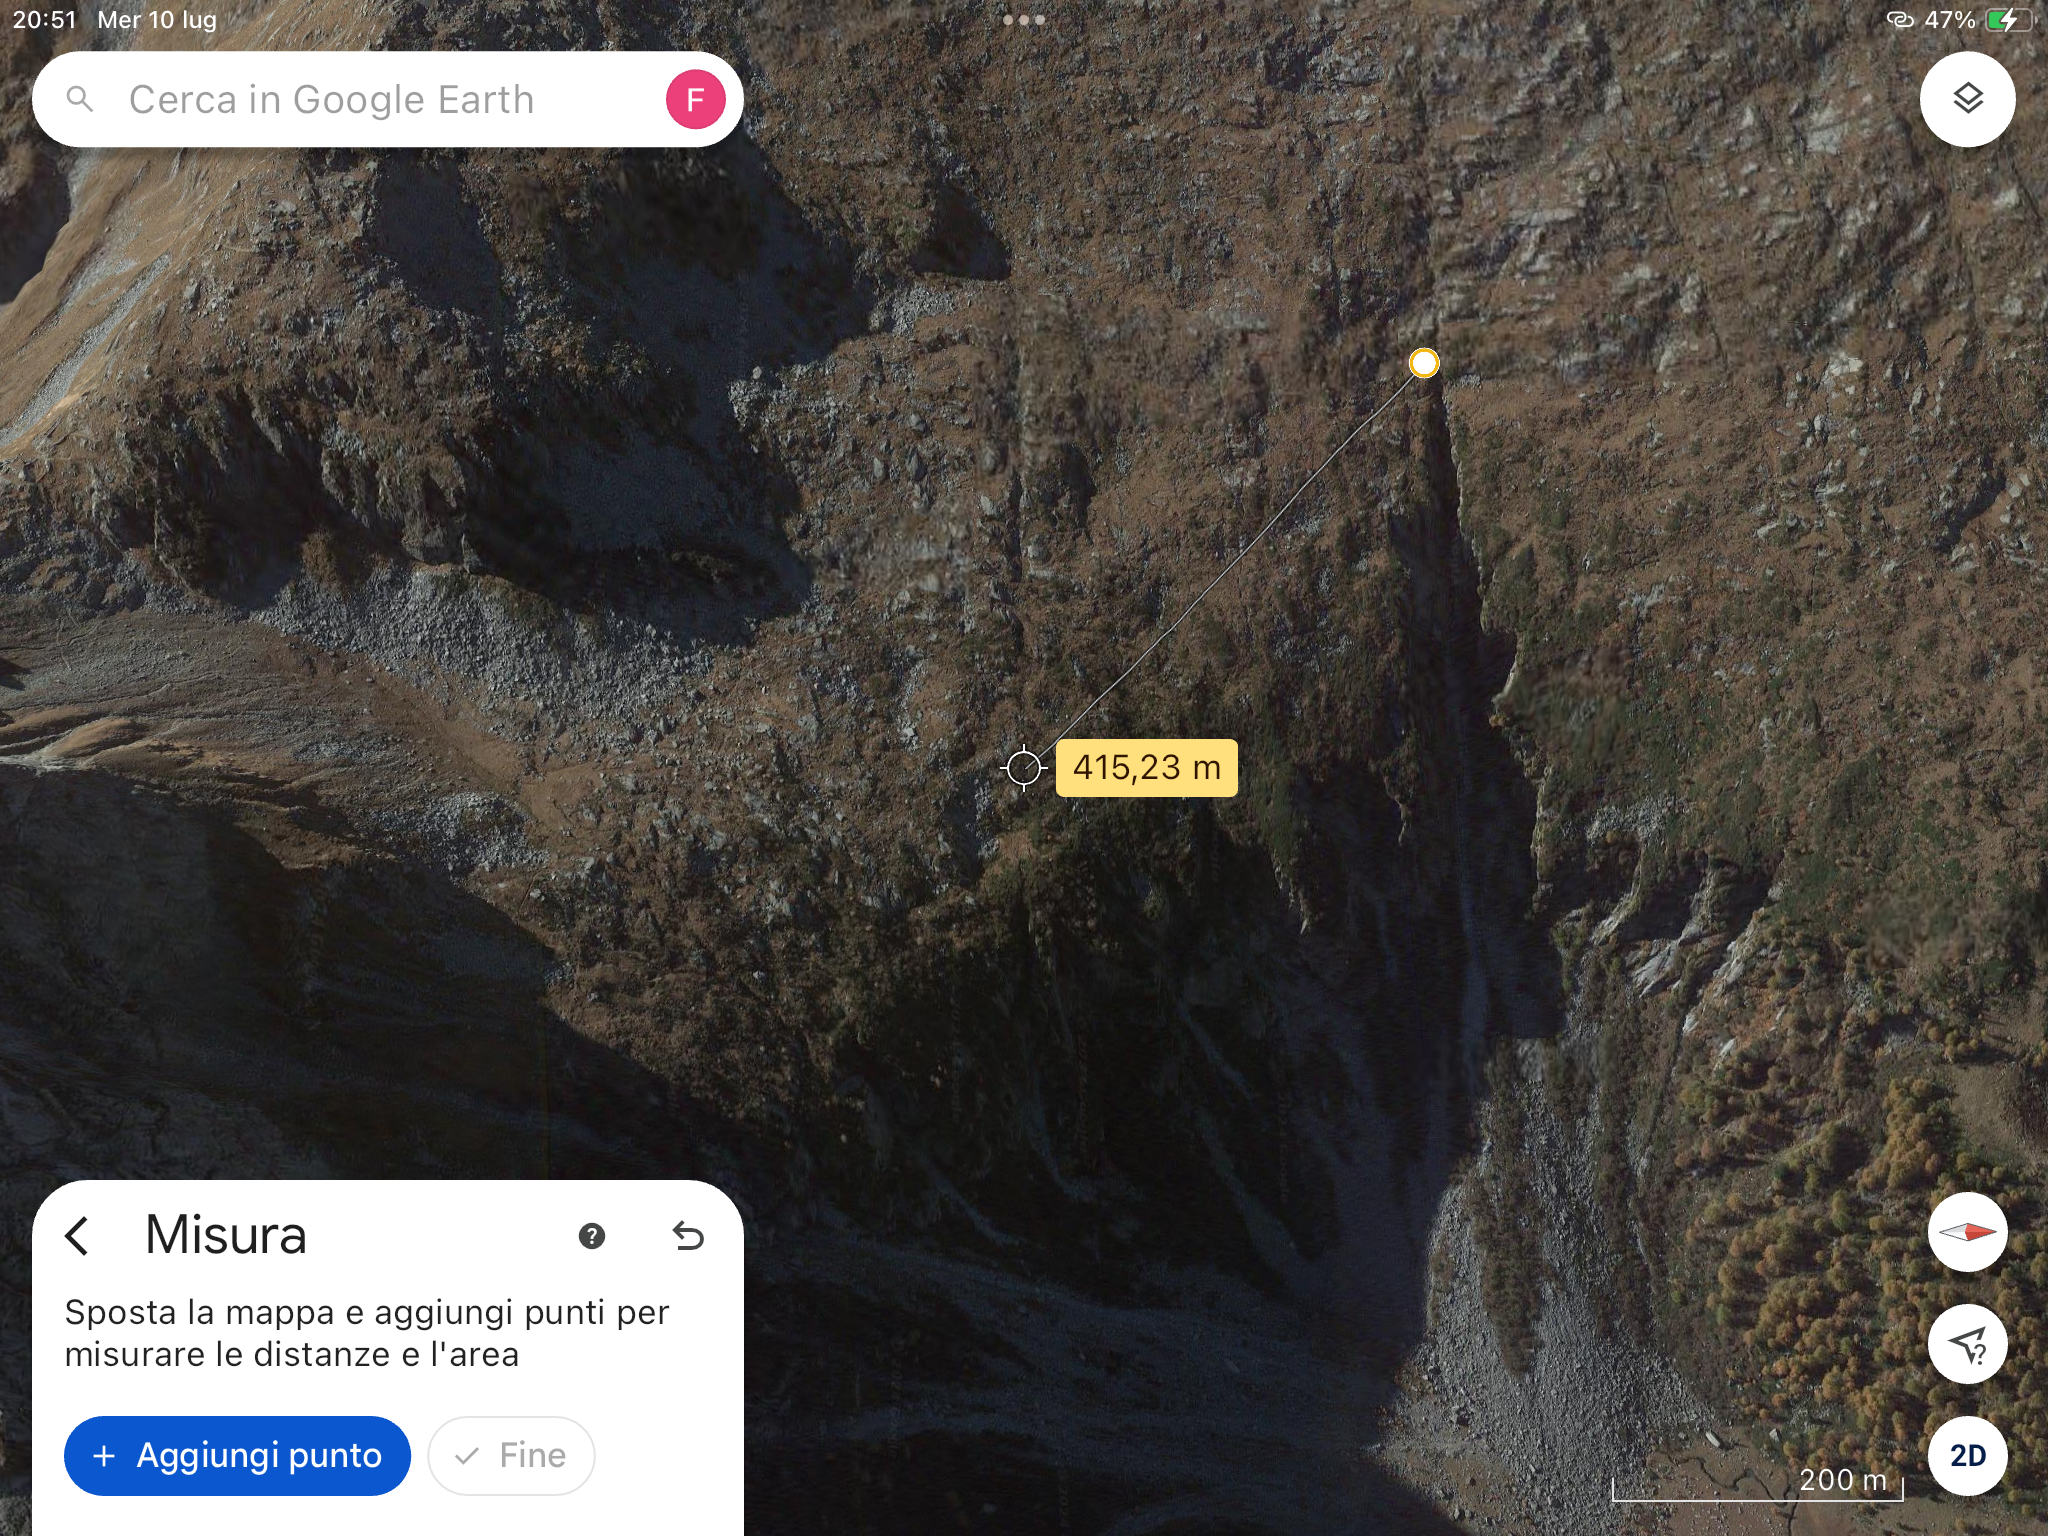Viewport: 2048px width, 1536px height.
Task: Tap the crosshair measurement cursor
Action: (1023, 768)
